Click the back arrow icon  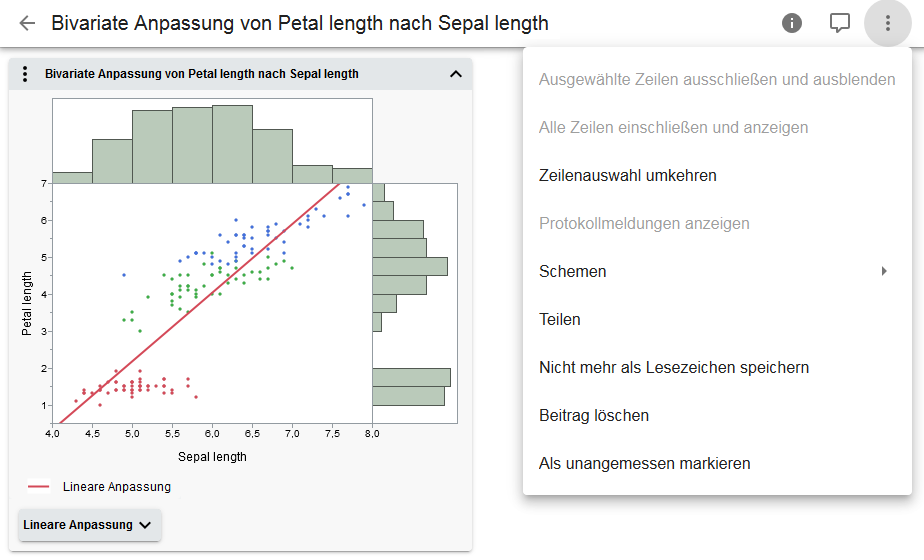click(27, 23)
